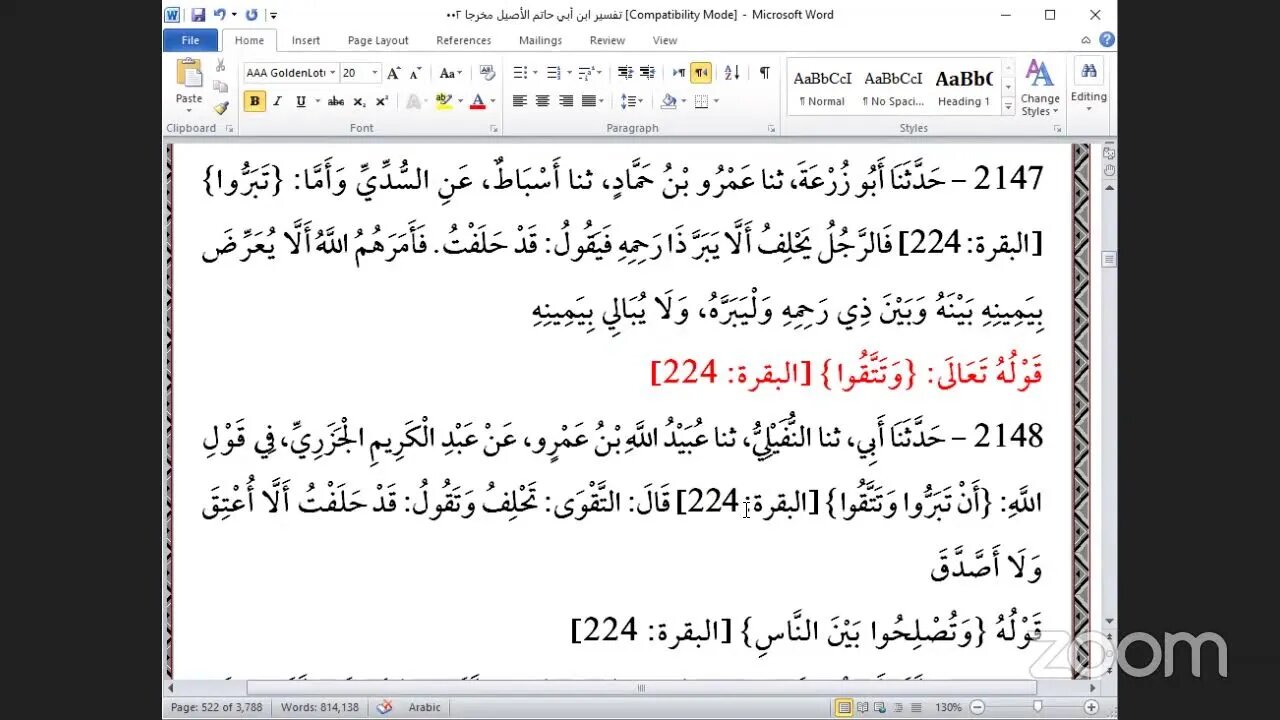Switch to the Review tab
1280x720 pixels.
[607, 40]
